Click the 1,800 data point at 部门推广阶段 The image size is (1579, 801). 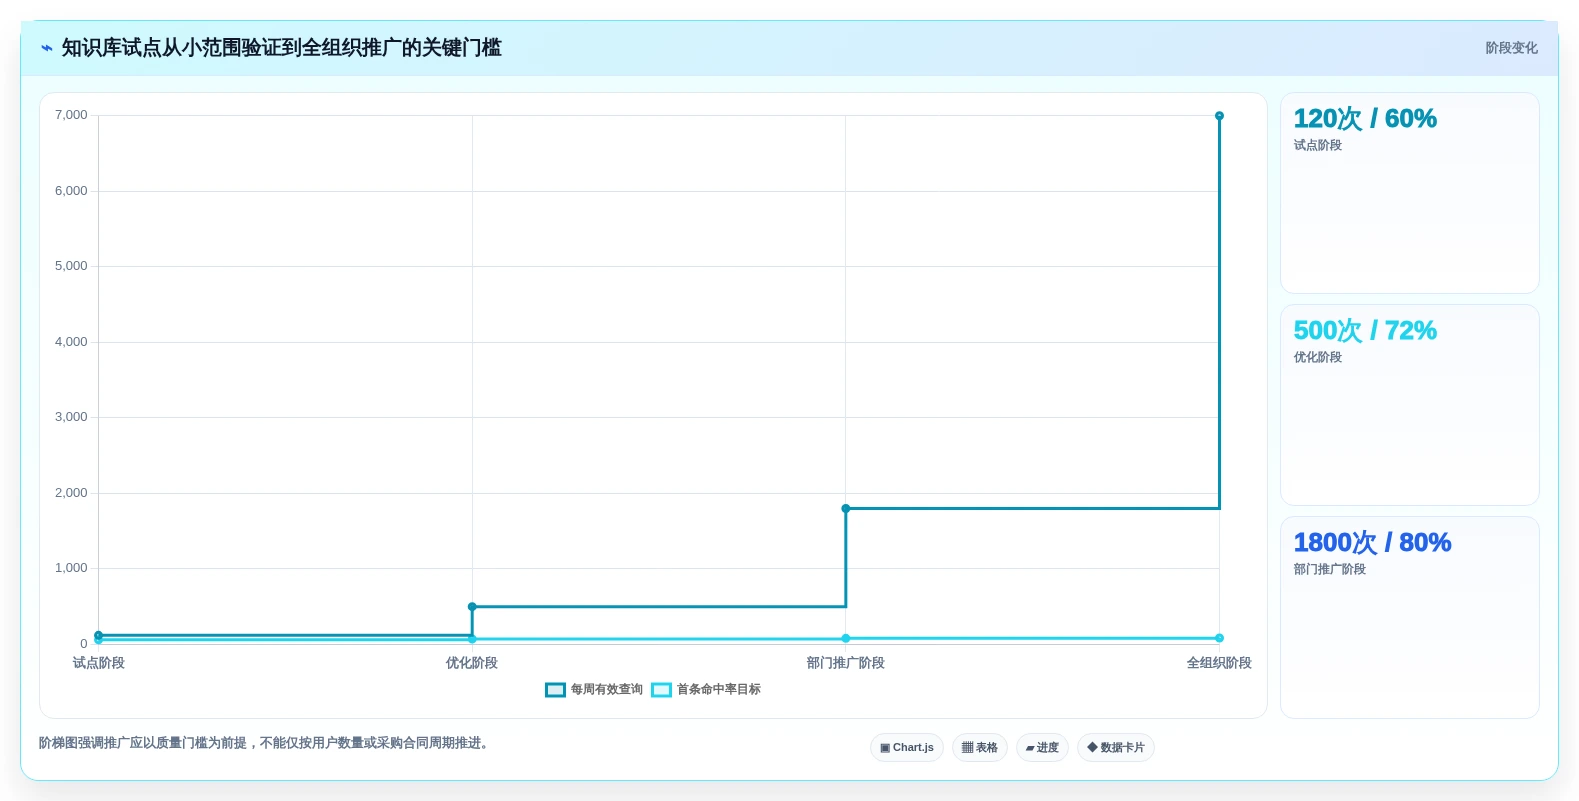(846, 509)
